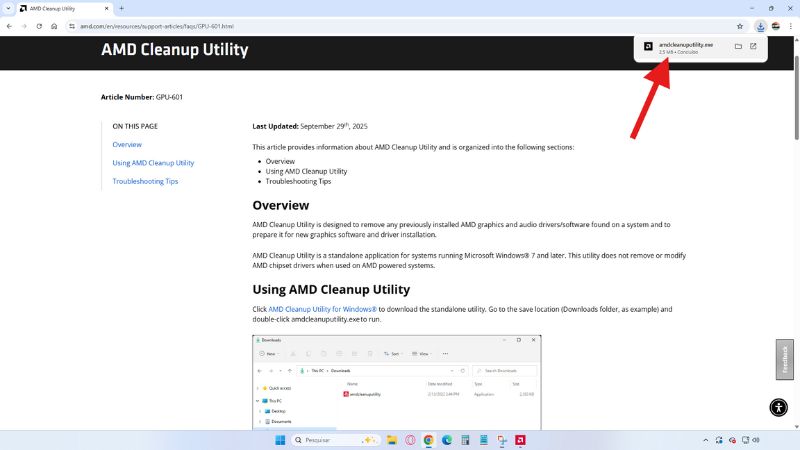Open Chrome three-dot menu

coord(790,26)
